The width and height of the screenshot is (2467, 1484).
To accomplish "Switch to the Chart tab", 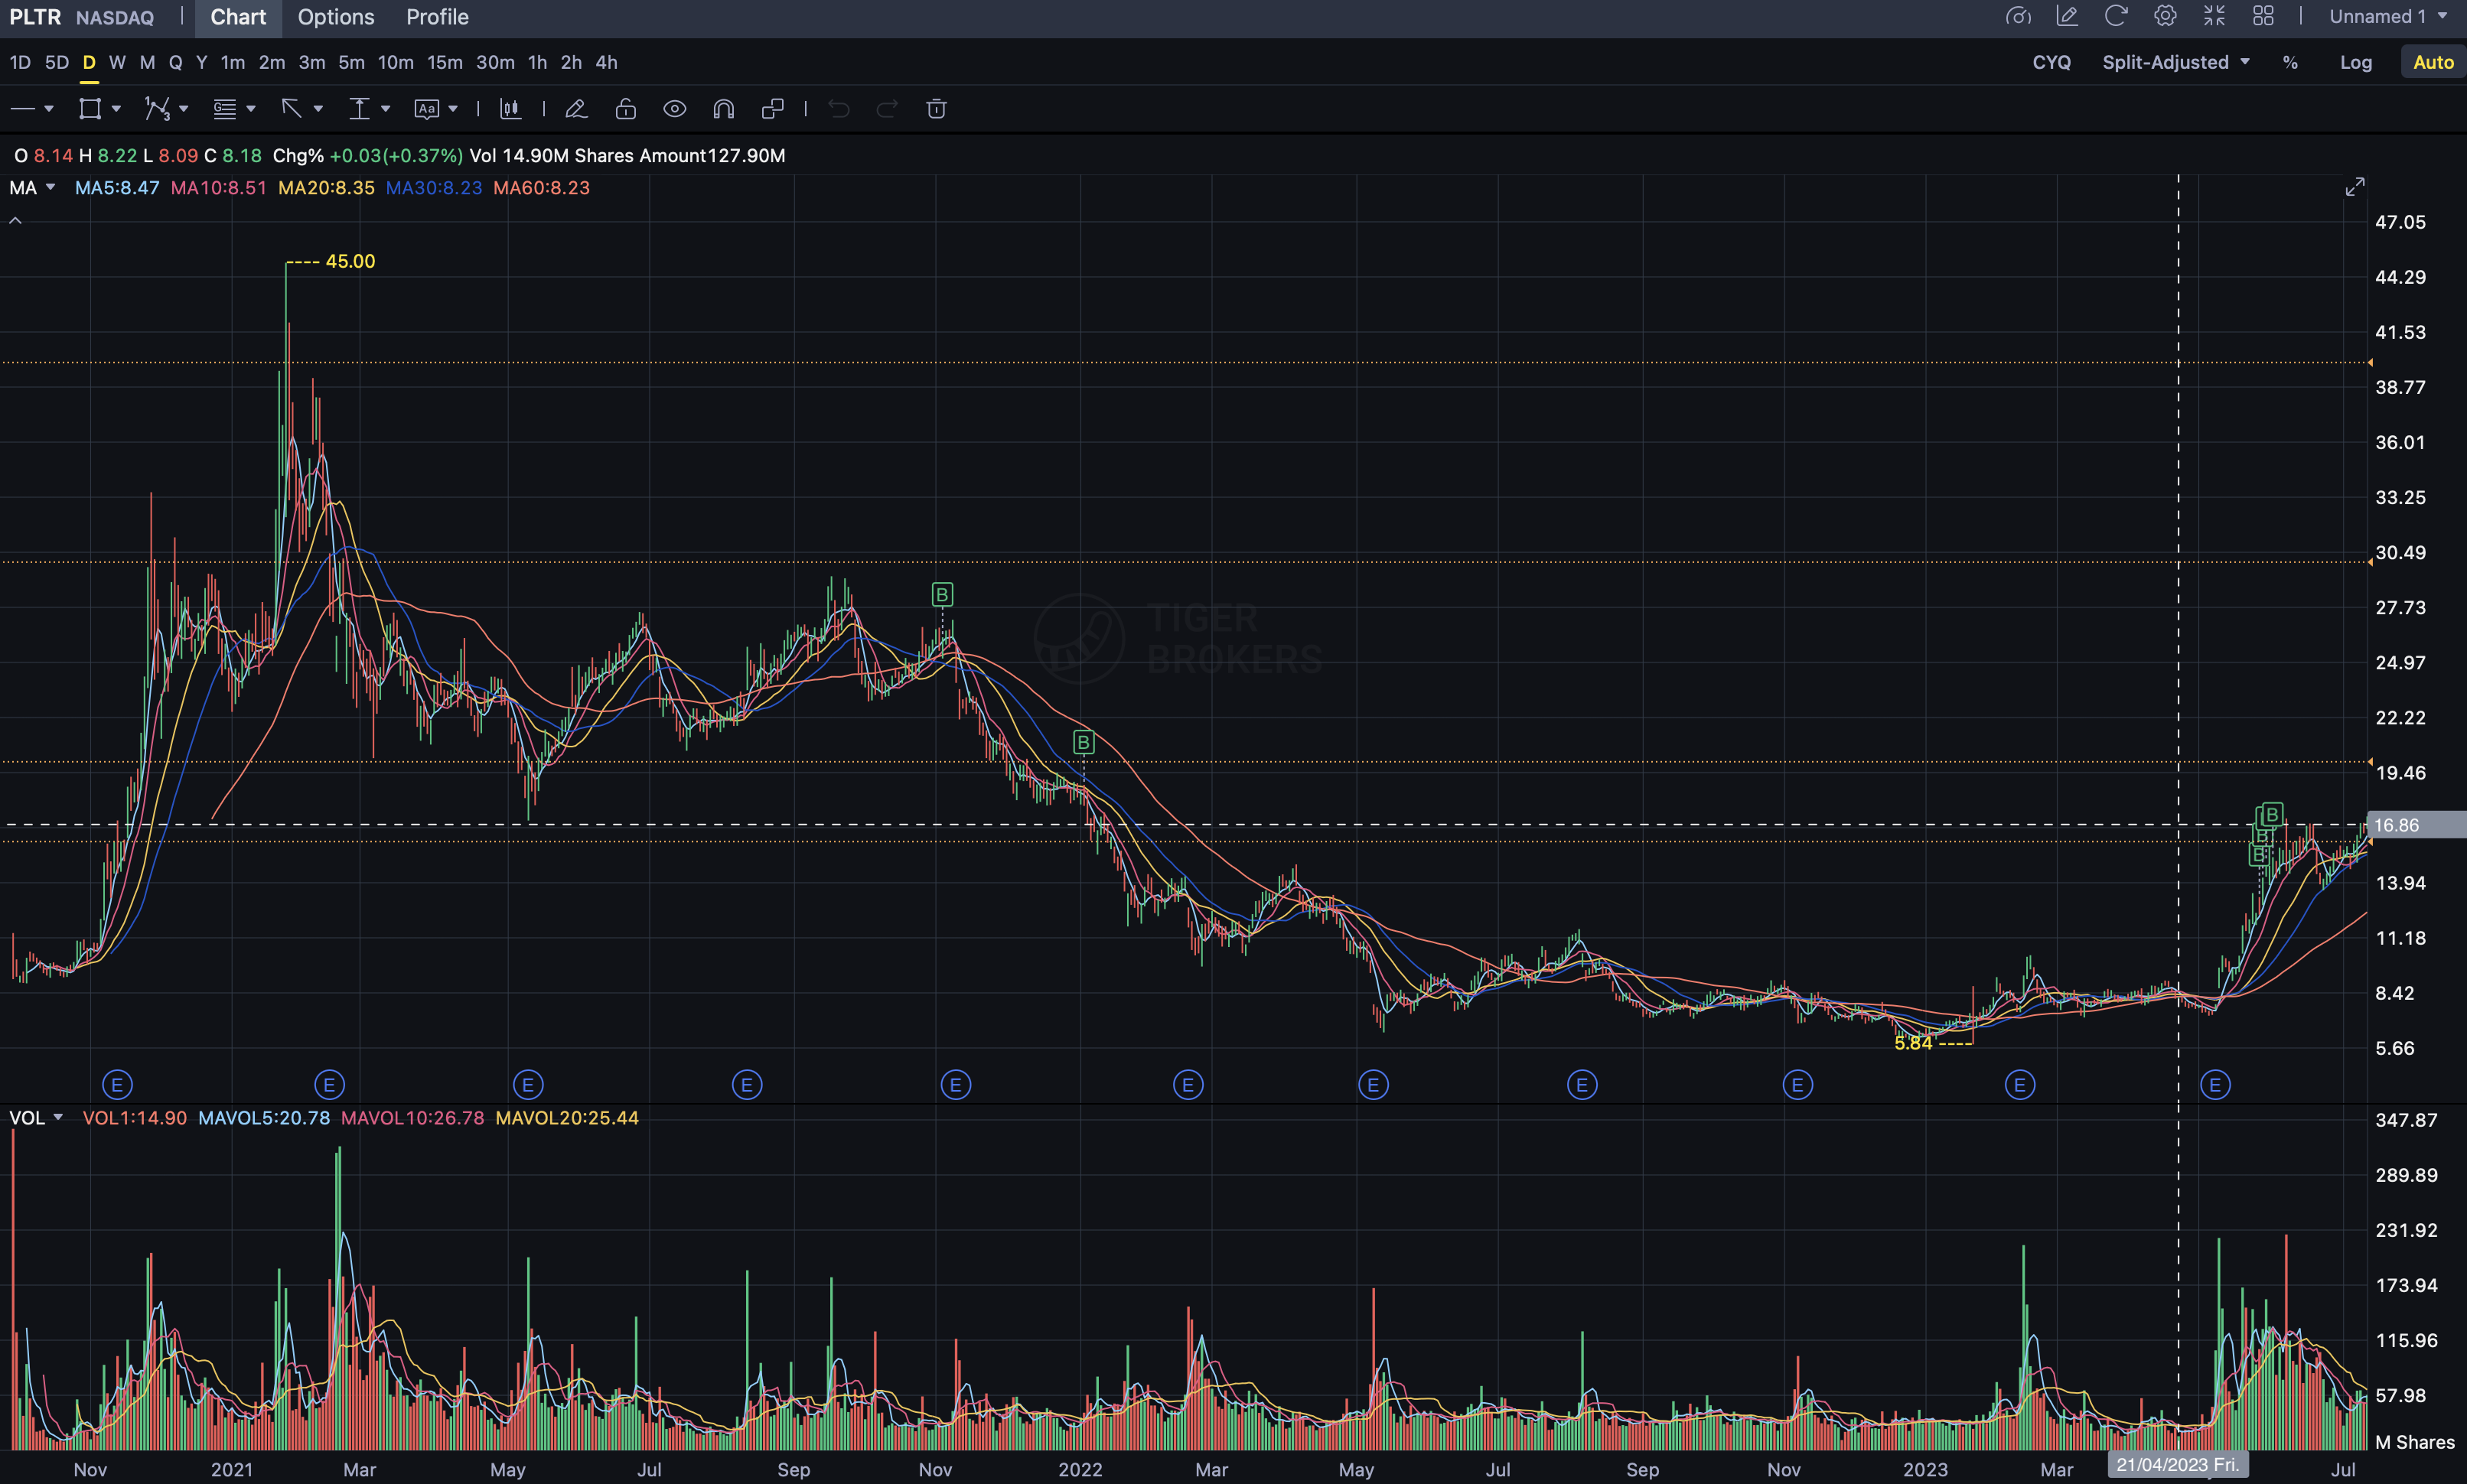I will tap(238, 17).
